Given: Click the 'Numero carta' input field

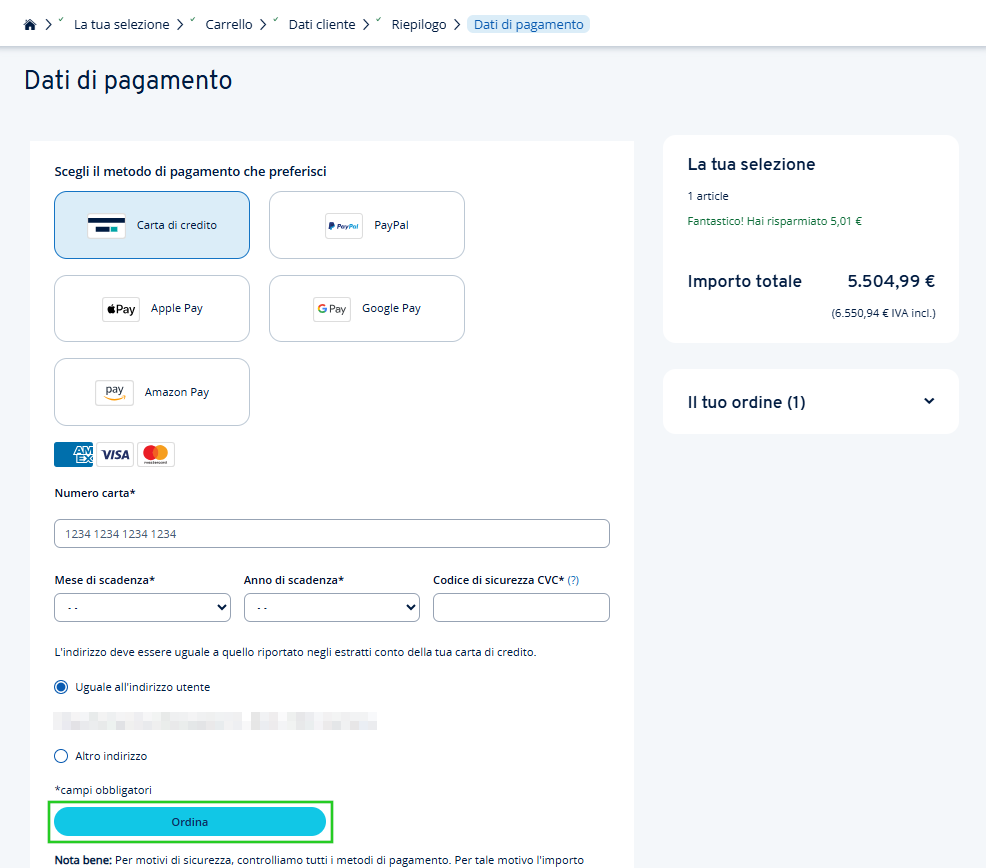Looking at the screenshot, I should (331, 533).
